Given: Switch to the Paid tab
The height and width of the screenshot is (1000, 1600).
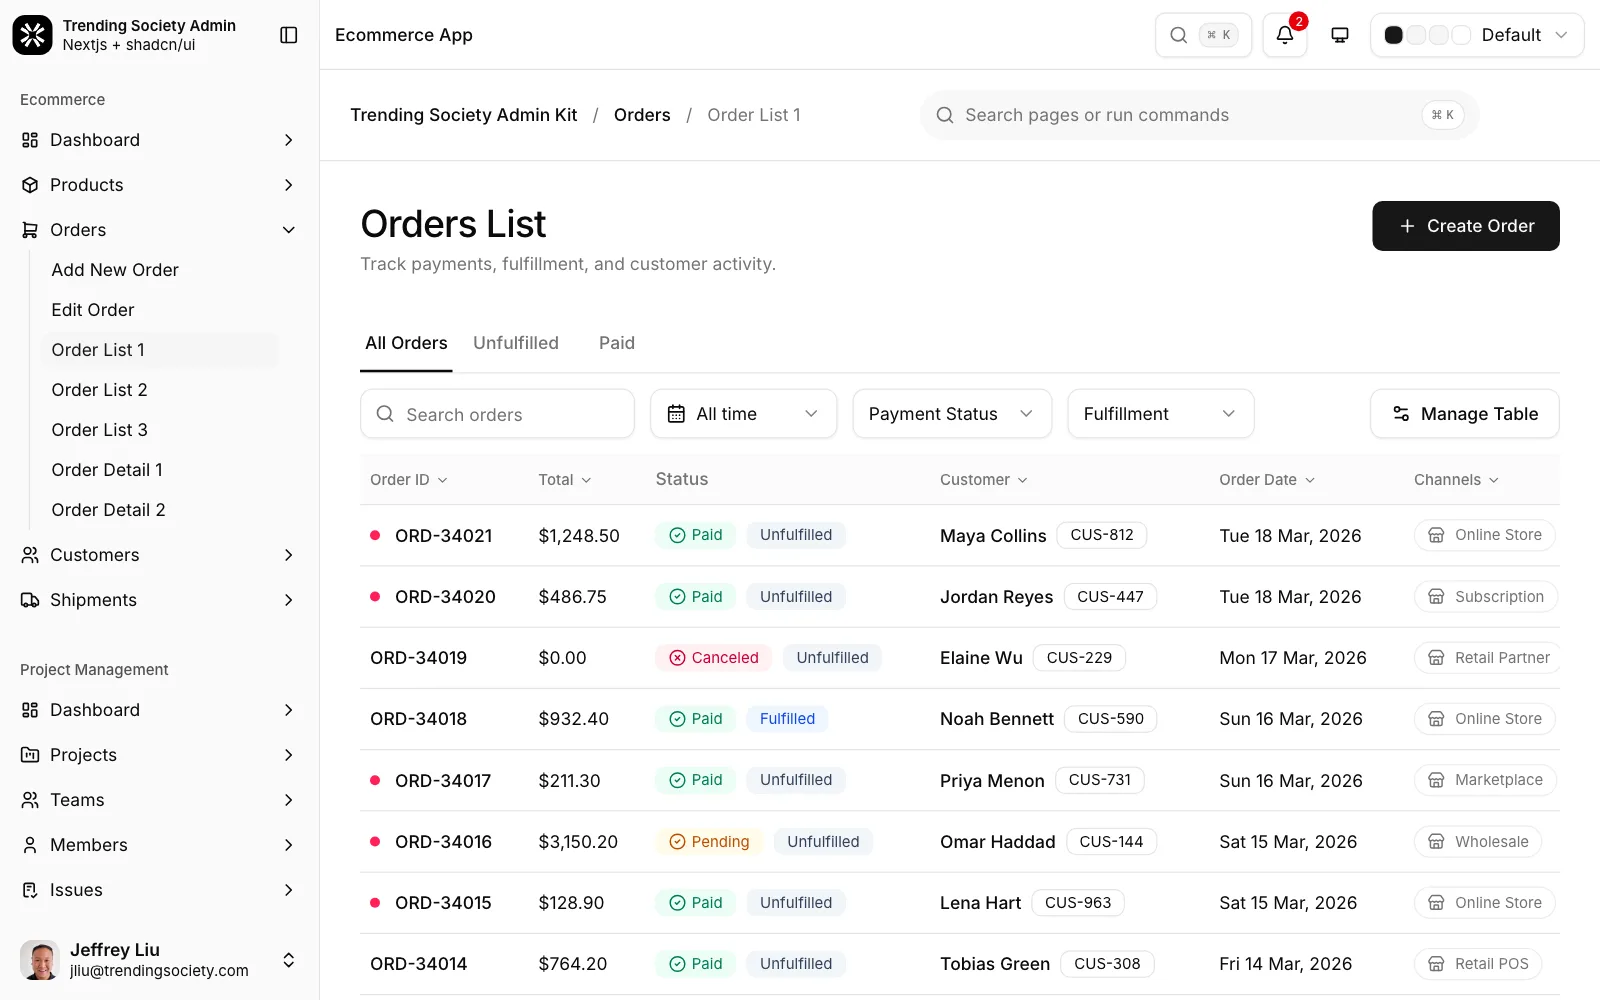Looking at the screenshot, I should 617,343.
